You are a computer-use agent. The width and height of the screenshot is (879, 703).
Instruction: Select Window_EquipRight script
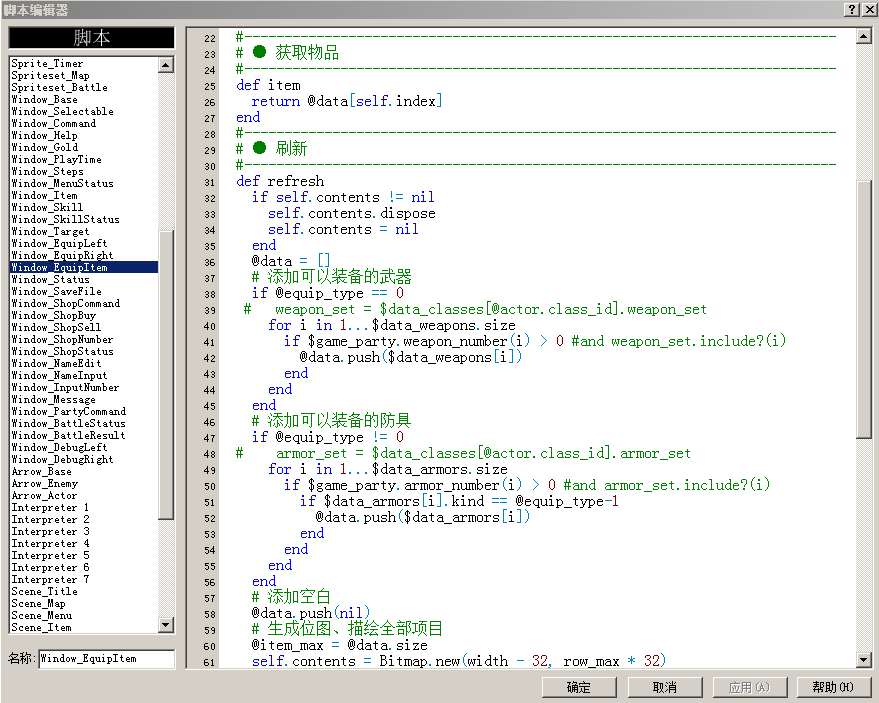(x=62, y=256)
